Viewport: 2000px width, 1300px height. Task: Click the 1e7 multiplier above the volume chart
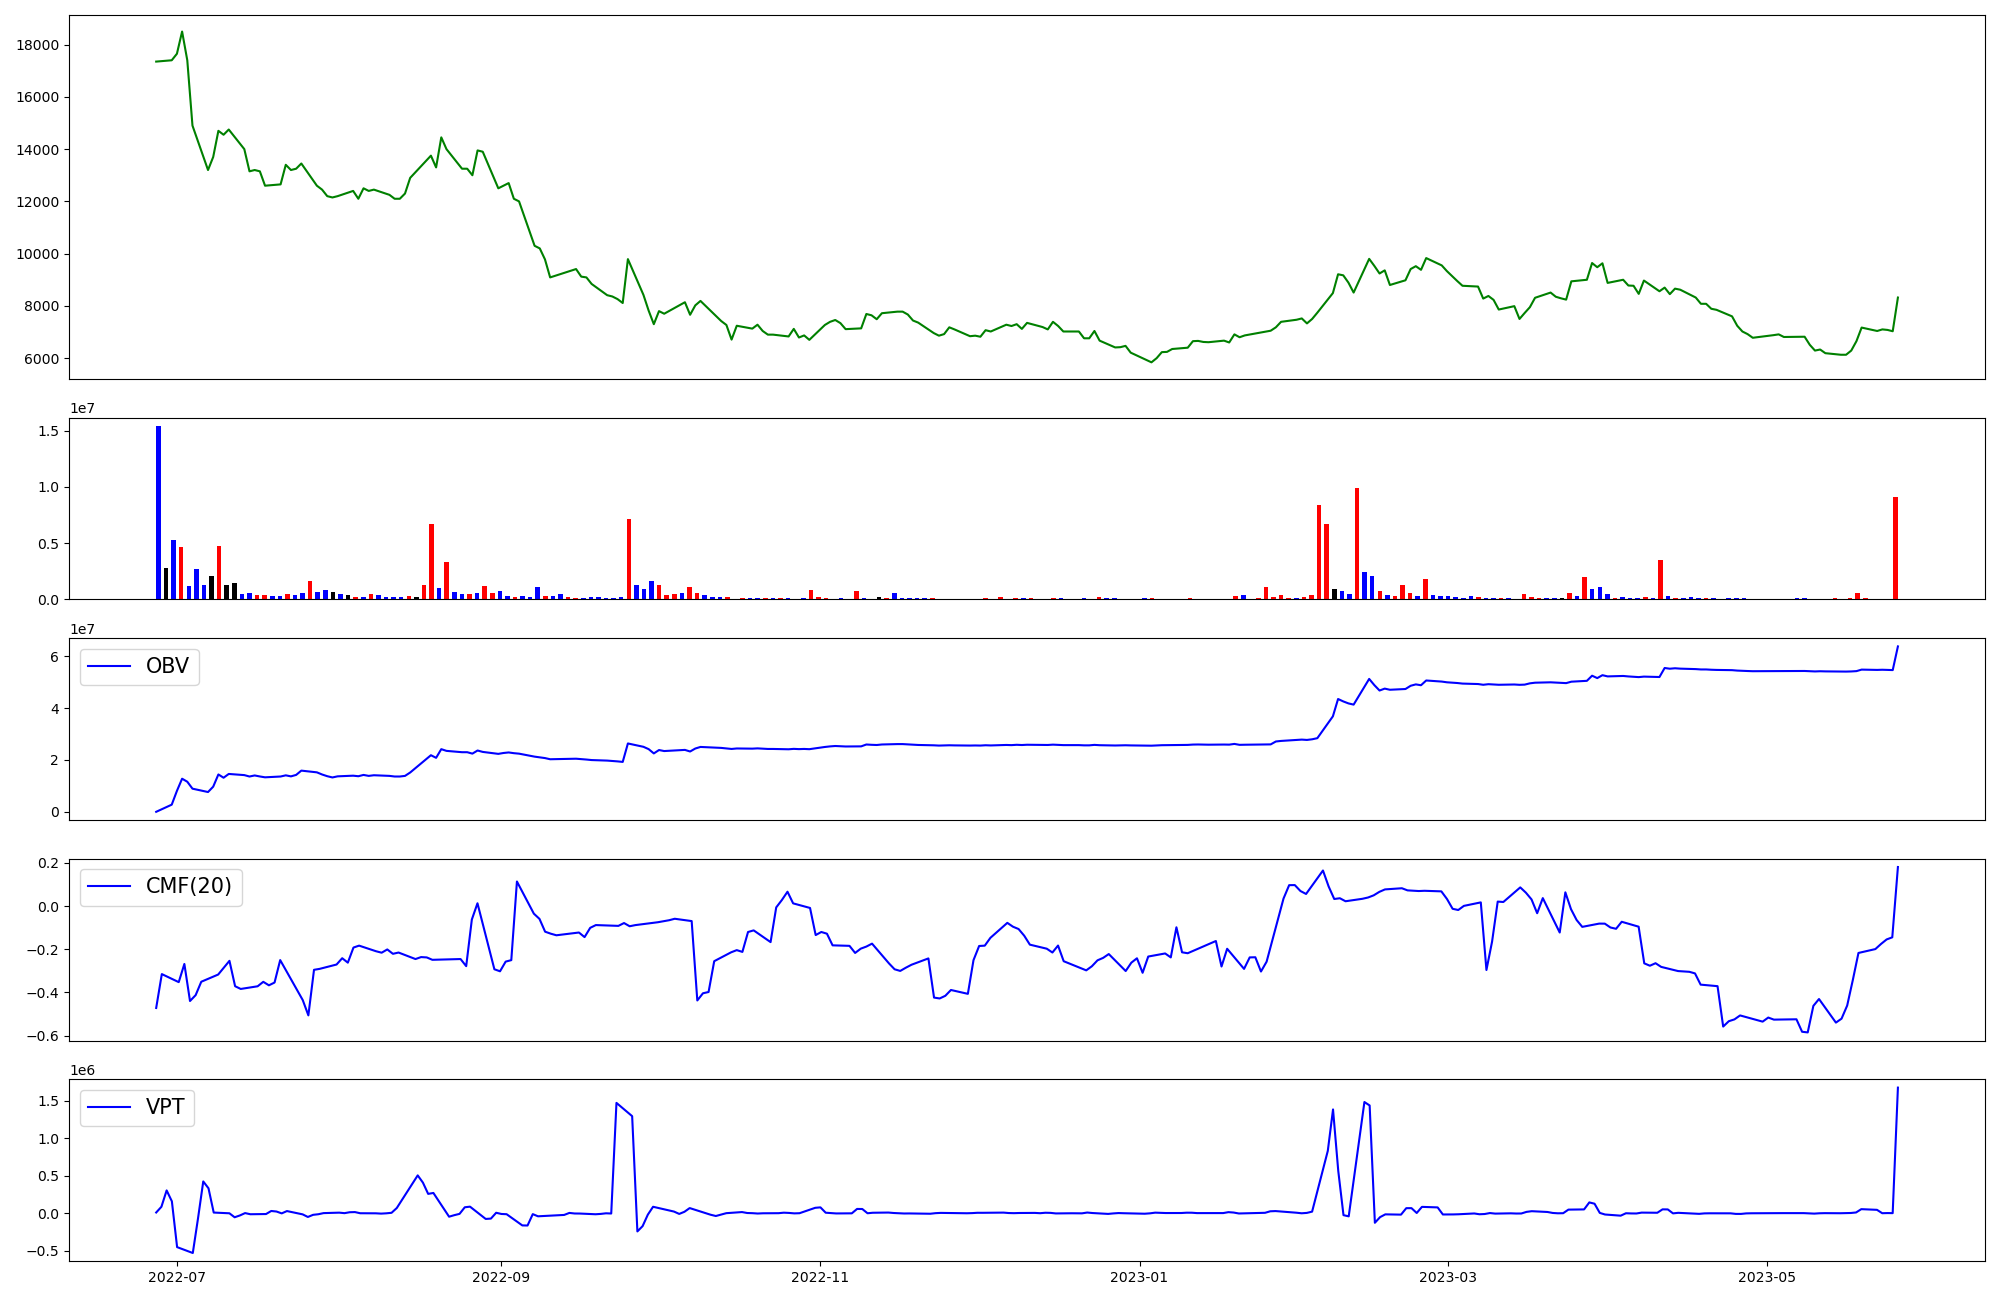[x=82, y=408]
